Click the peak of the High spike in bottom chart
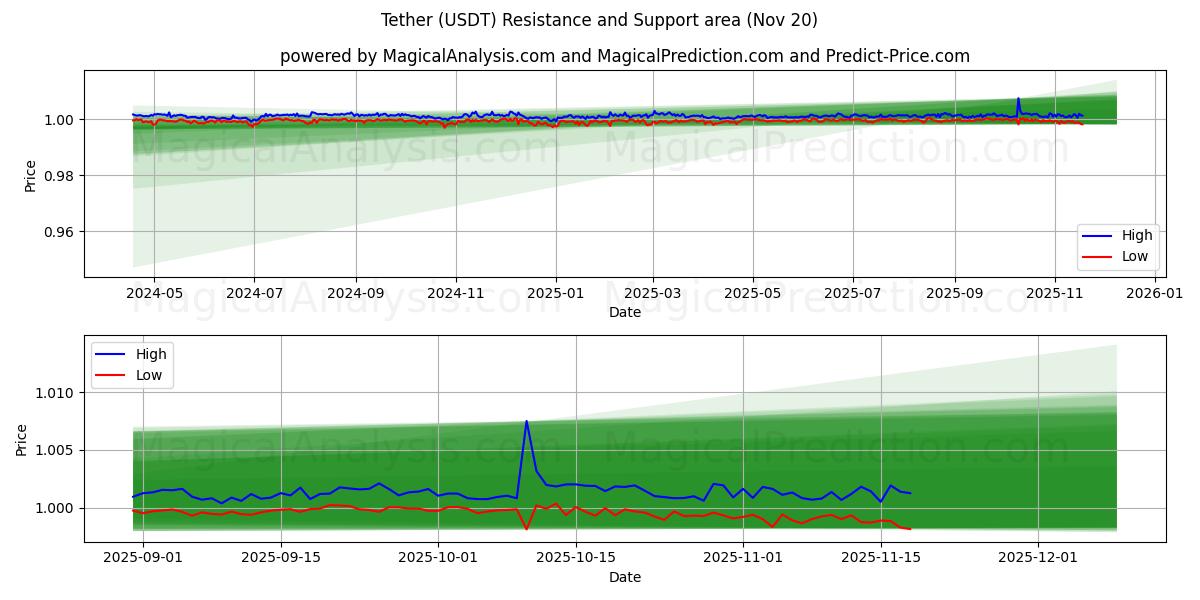 point(527,421)
